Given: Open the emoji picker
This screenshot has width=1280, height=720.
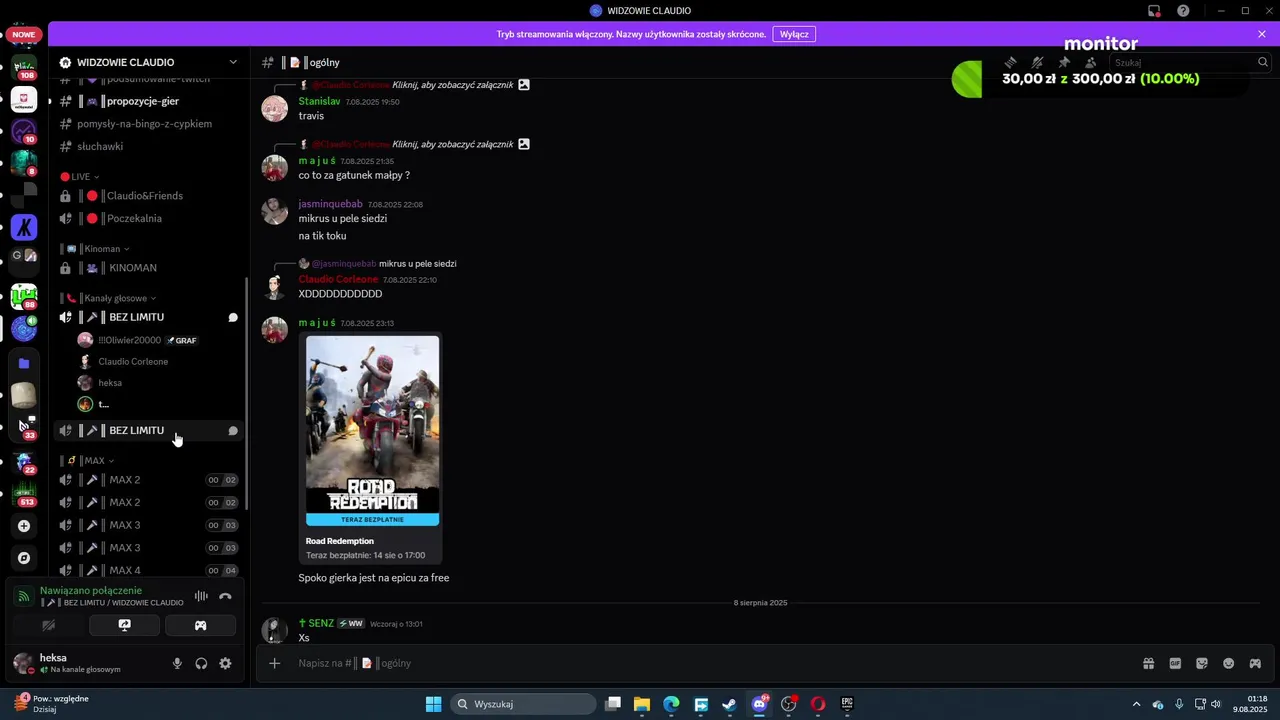Looking at the screenshot, I should (x=1229, y=663).
